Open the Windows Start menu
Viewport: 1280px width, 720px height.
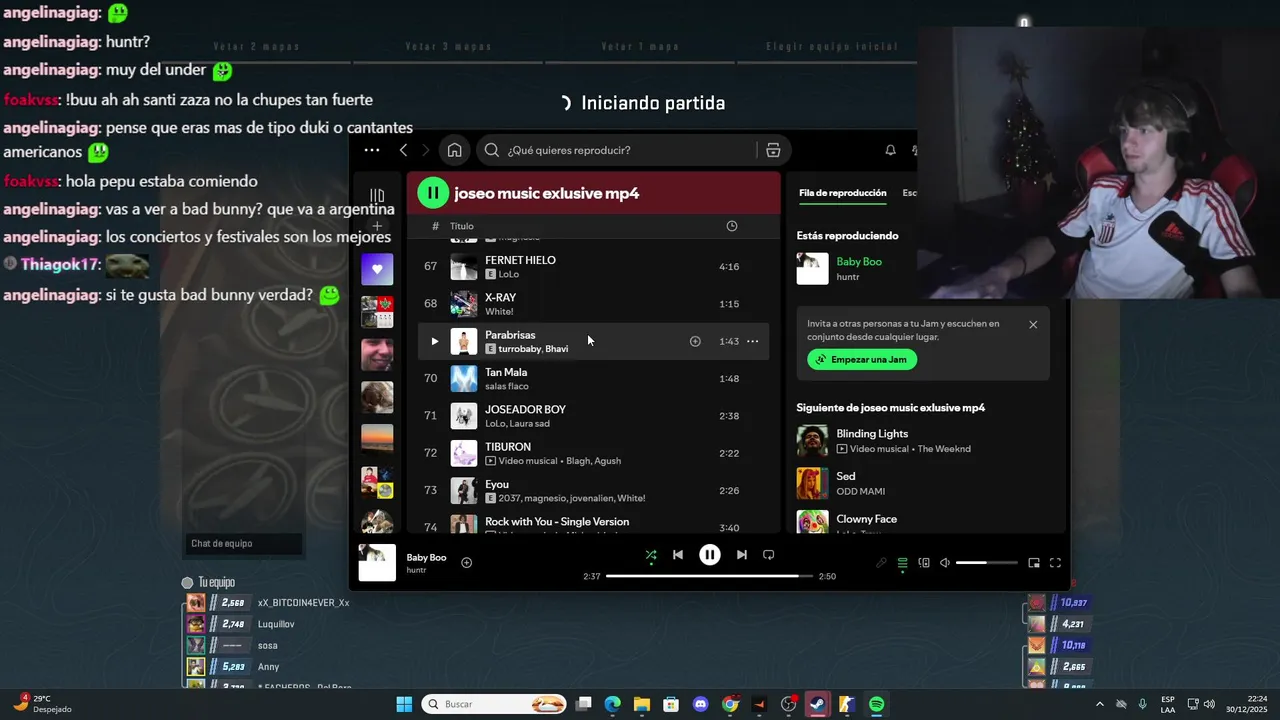coord(404,704)
